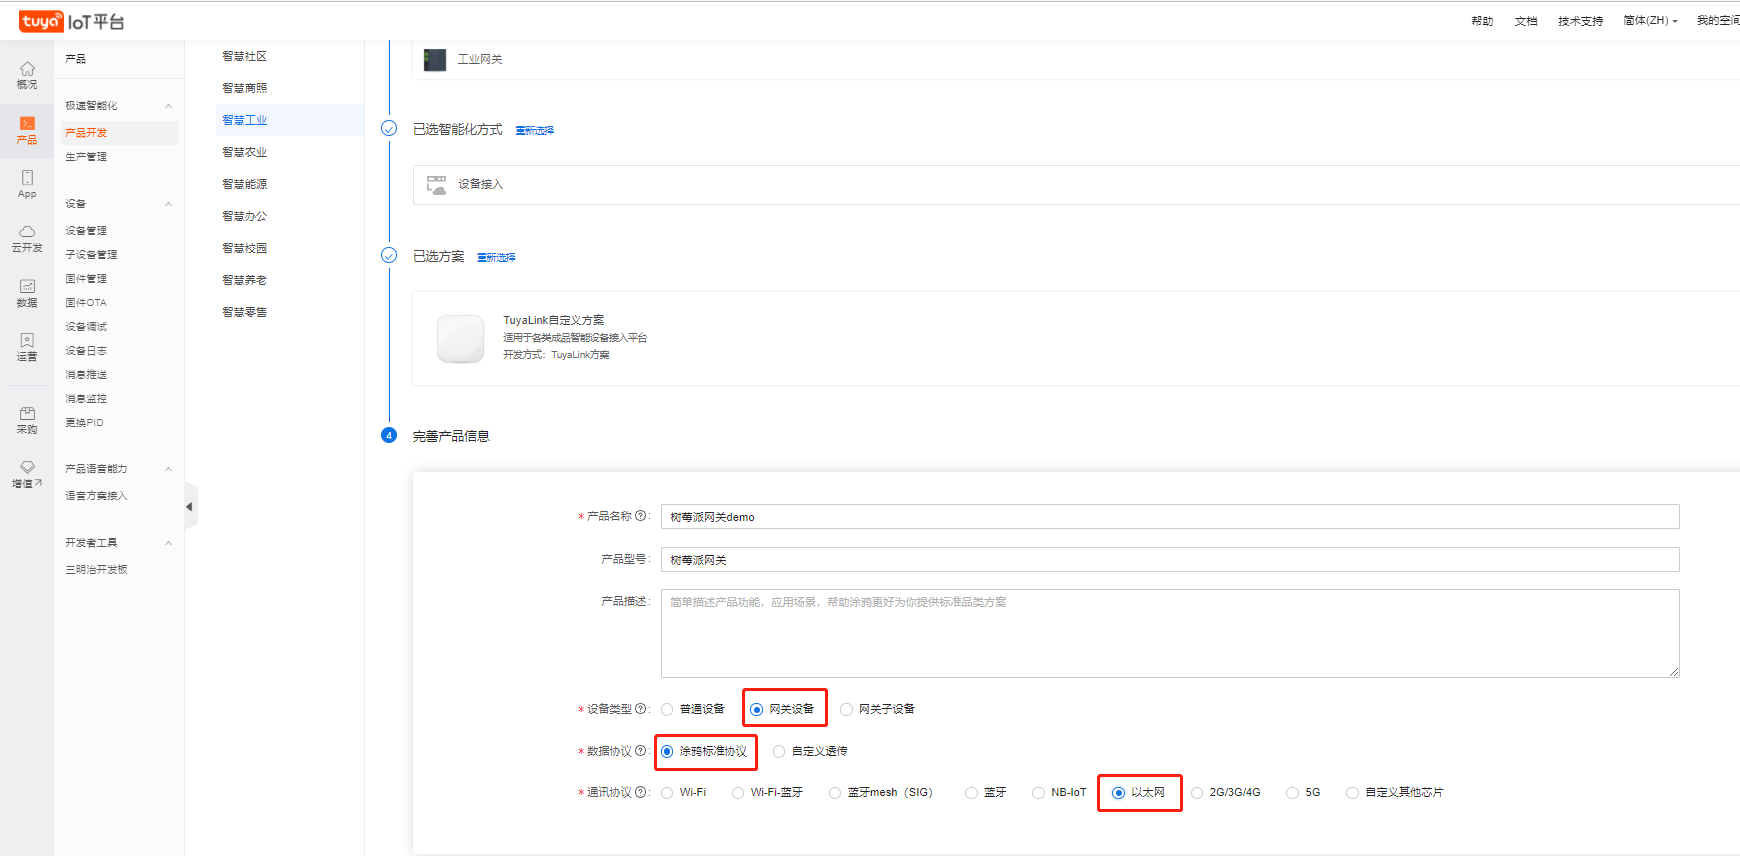
Task: Collapse the 设备 menu group
Action: pyautogui.click(x=168, y=204)
